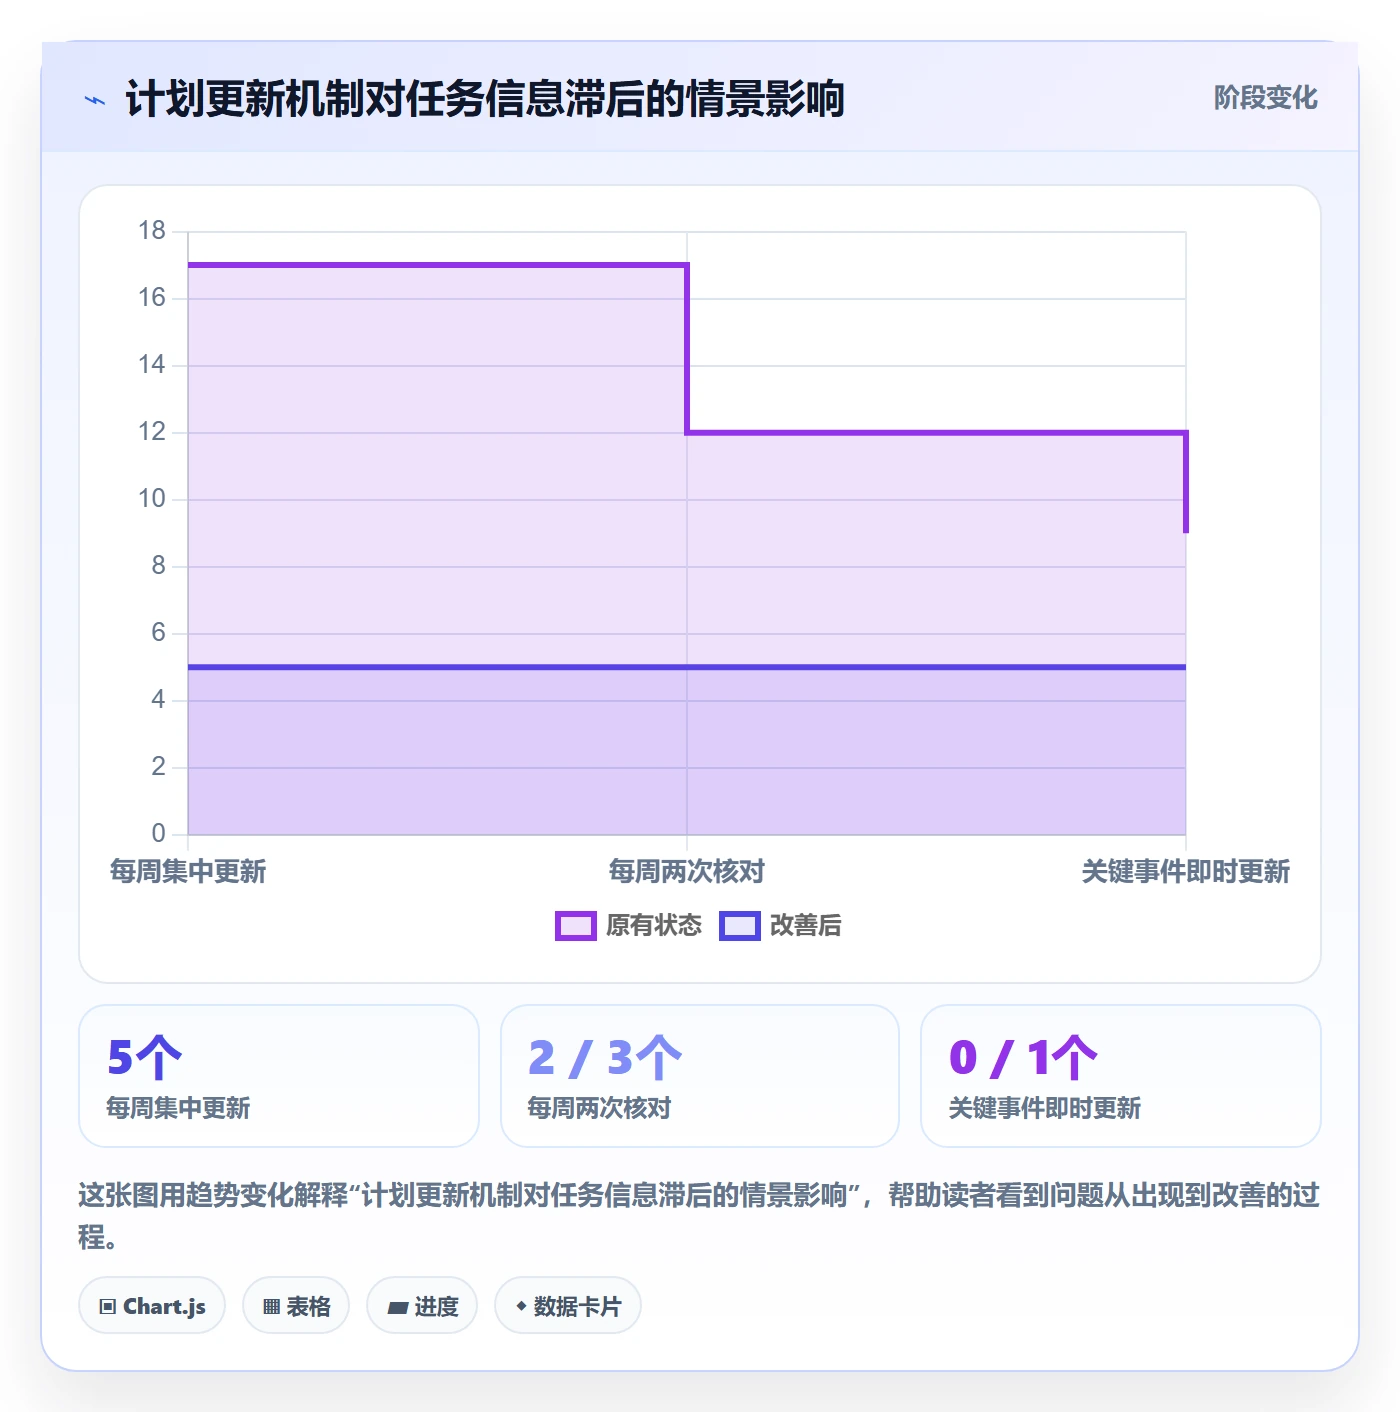
Task: Select the Chart.js tag chip
Action: click(152, 1306)
